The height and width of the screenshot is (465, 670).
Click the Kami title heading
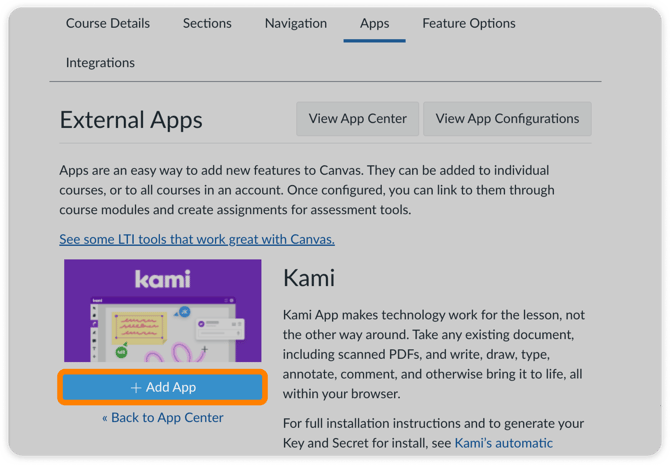click(309, 278)
